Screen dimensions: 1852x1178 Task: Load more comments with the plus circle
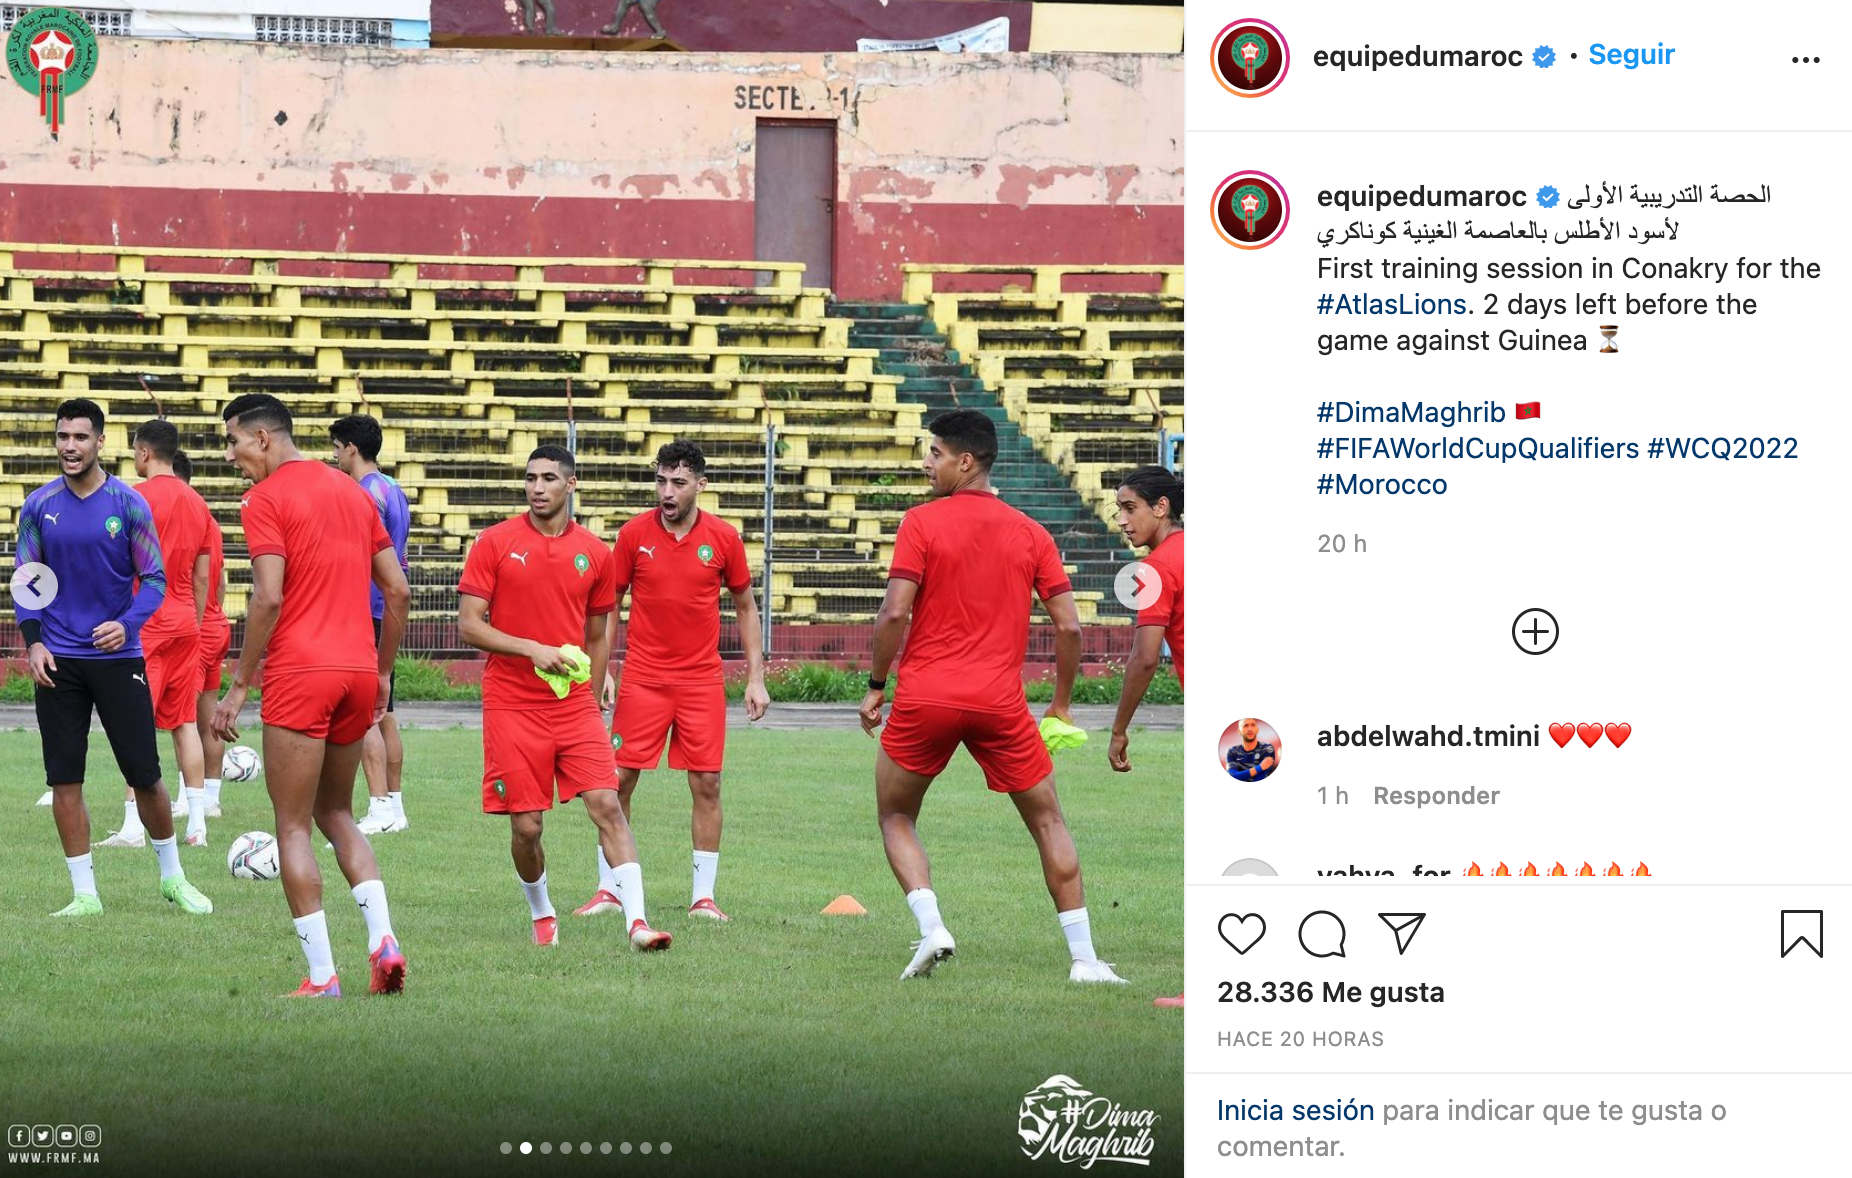point(1535,631)
